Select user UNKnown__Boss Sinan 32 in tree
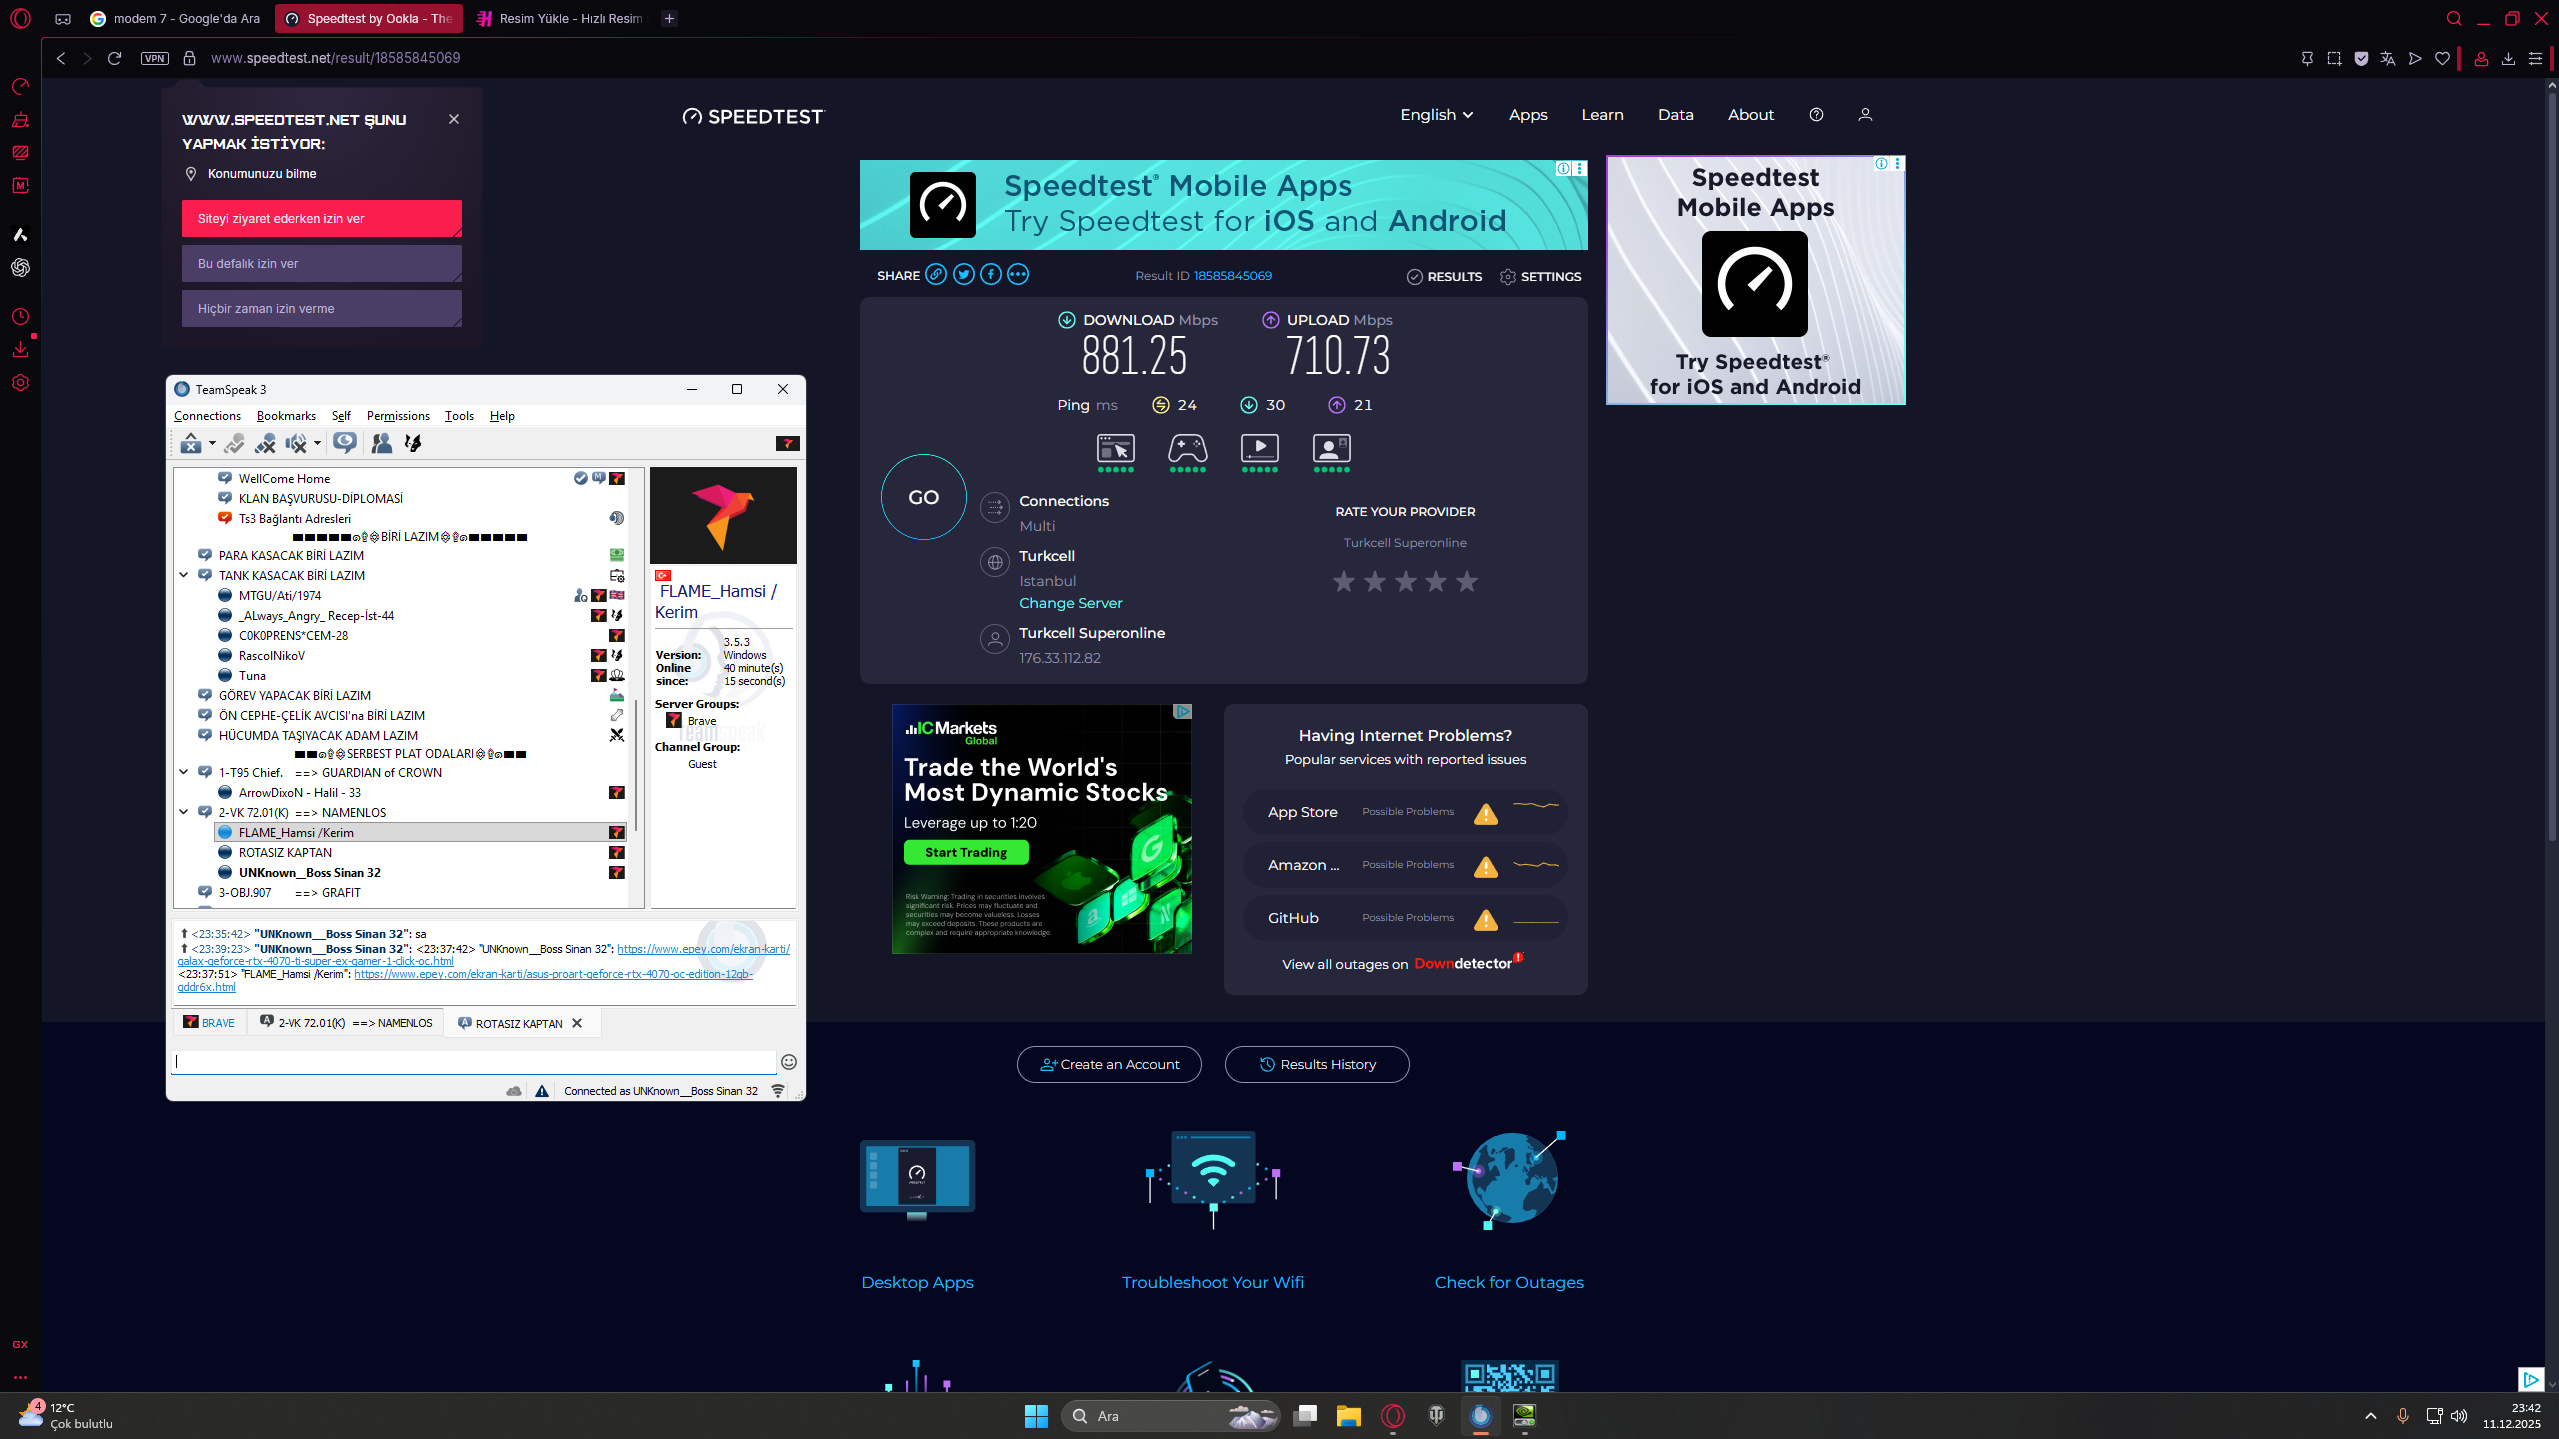The height and width of the screenshot is (1439, 2559). click(x=309, y=873)
